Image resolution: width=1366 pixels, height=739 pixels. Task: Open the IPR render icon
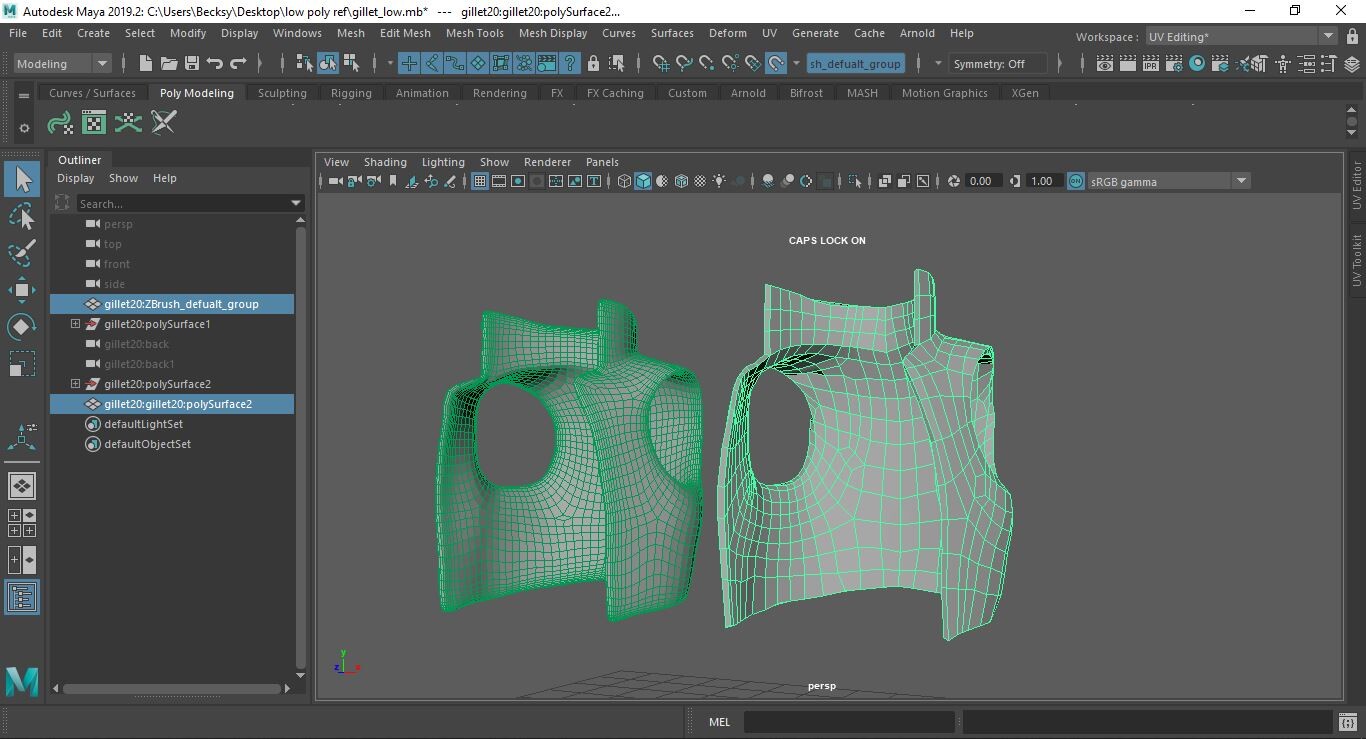[1150, 64]
